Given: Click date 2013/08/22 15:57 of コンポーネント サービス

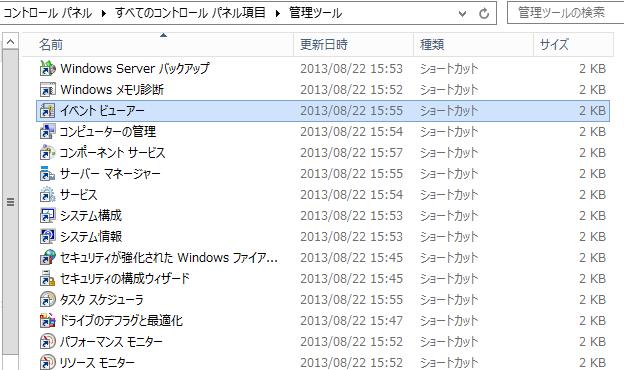Looking at the screenshot, I should pyautogui.click(x=351, y=153).
